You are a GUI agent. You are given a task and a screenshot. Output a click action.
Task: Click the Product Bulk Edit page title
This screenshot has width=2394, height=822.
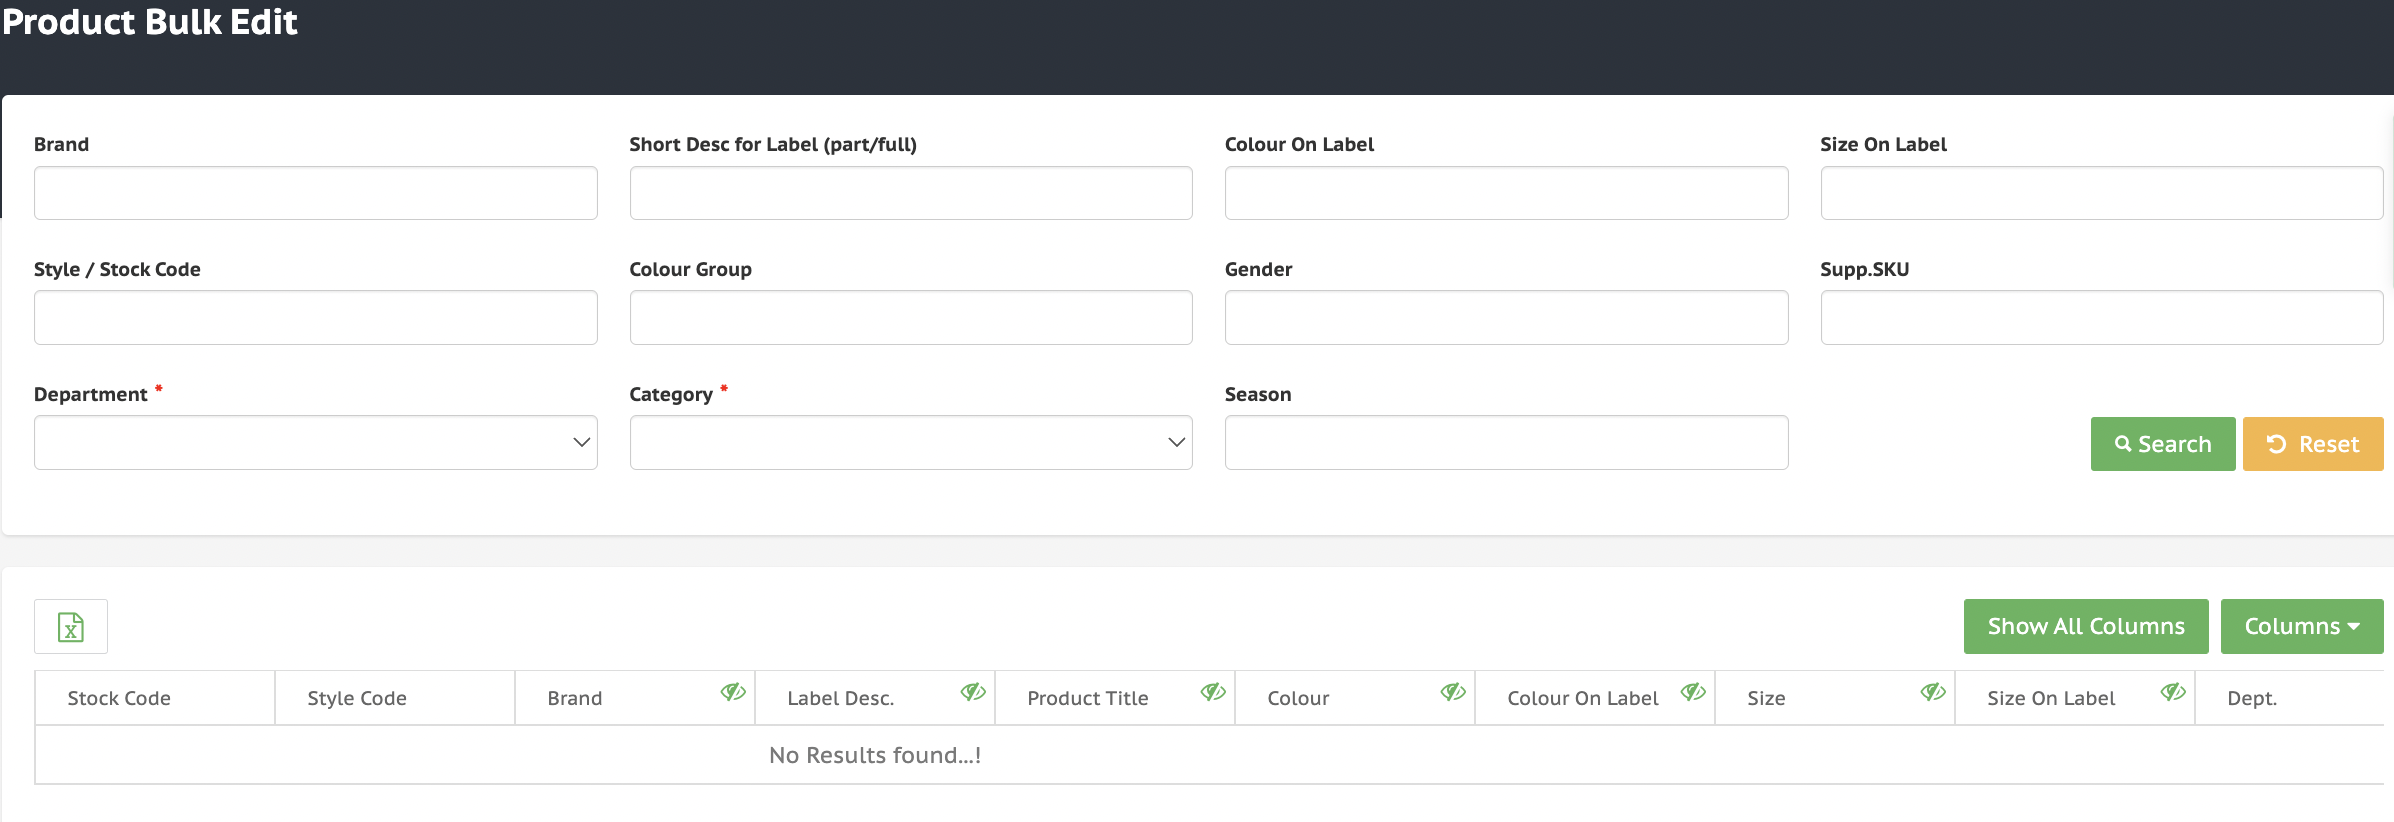[x=150, y=22]
